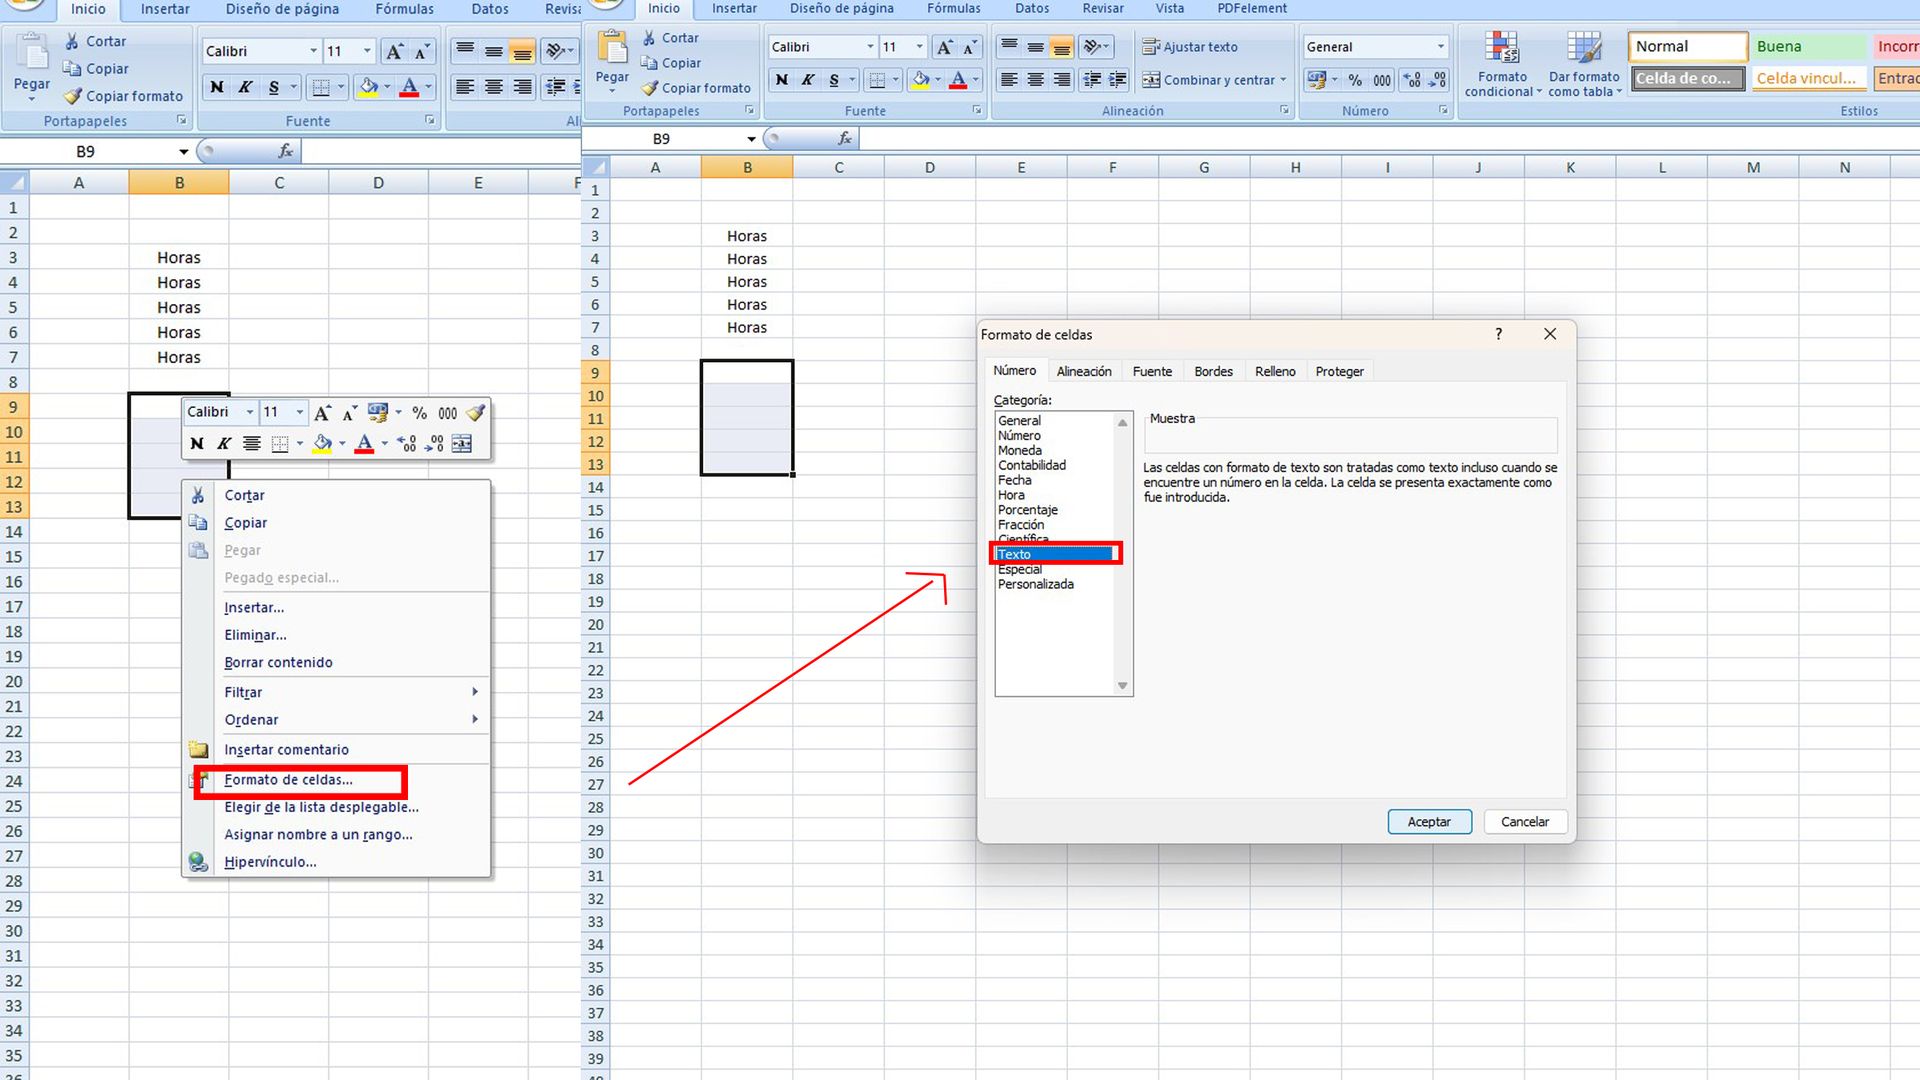Image resolution: width=1920 pixels, height=1080 pixels.
Task: Open the font size dropdown
Action: [366, 50]
